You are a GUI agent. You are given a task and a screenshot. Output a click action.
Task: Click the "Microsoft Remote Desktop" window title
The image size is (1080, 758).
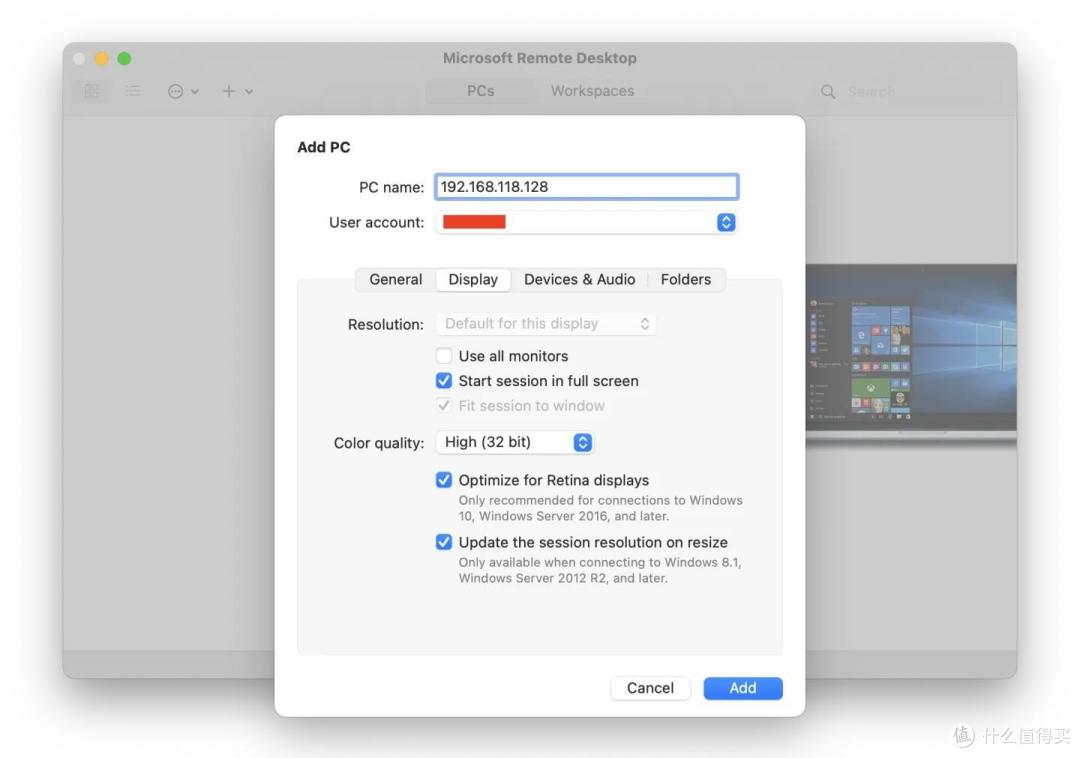click(539, 58)
